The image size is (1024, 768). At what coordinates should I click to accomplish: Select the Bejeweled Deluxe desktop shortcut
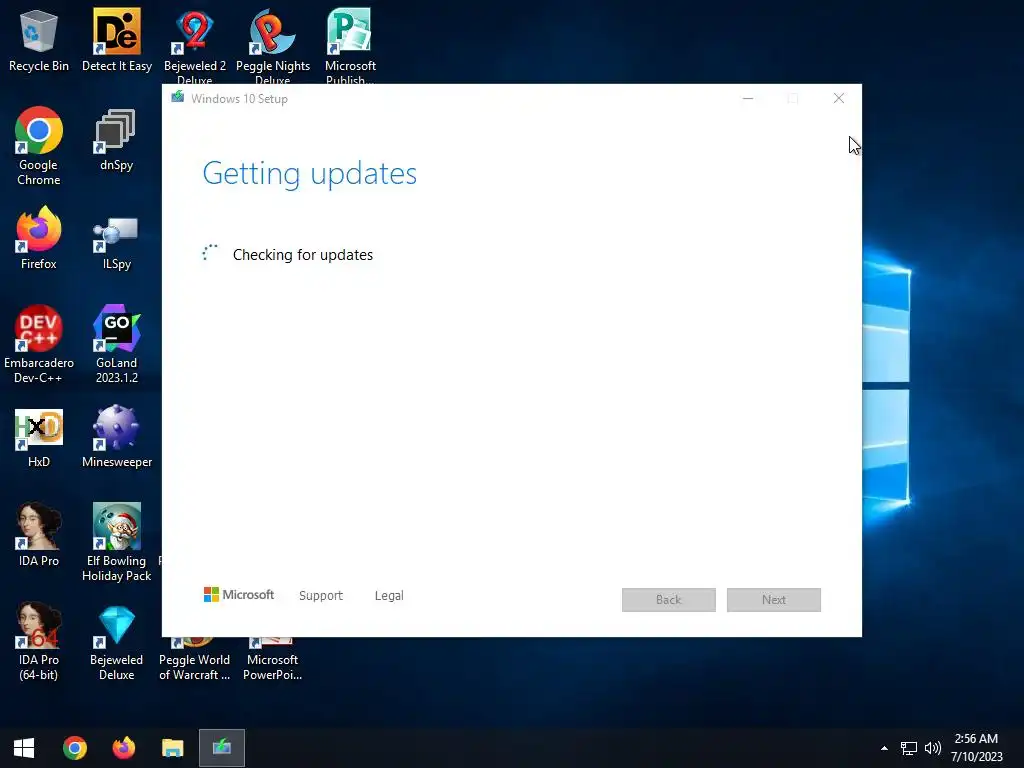[x=116, y=644]
